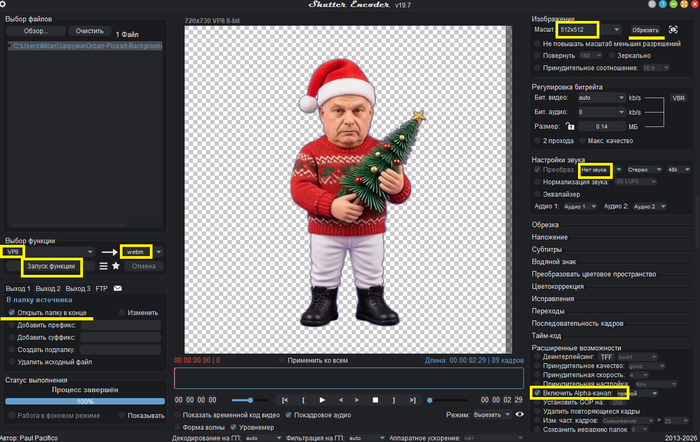
Task: Set the in point bracket marker
Action: (304, 400)
